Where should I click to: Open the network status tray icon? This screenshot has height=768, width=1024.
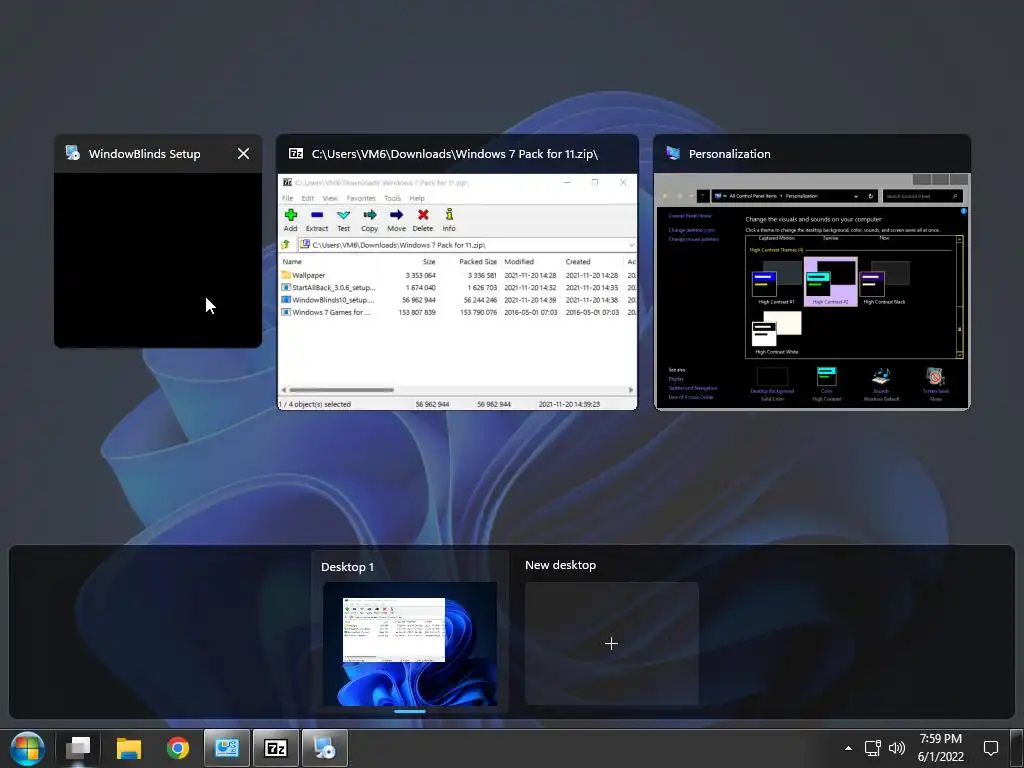coord(872,748)
